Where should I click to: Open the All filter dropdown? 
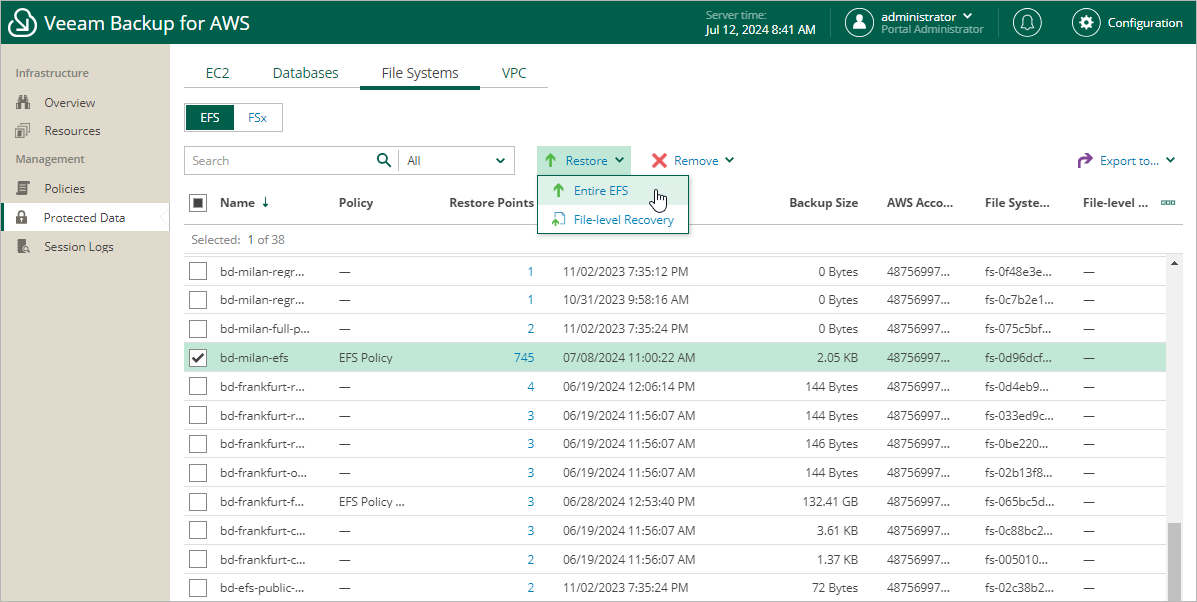pos(457,160)
